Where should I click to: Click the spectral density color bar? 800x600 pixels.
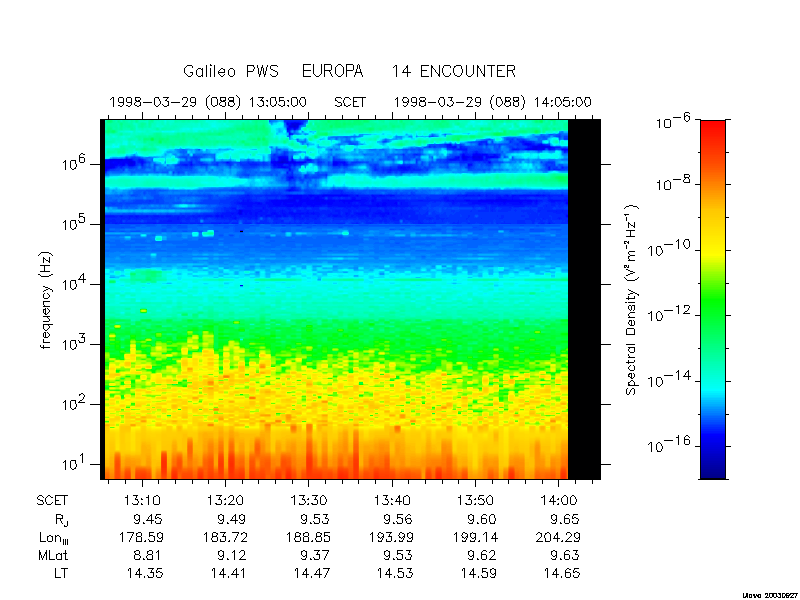click(713, 299)
